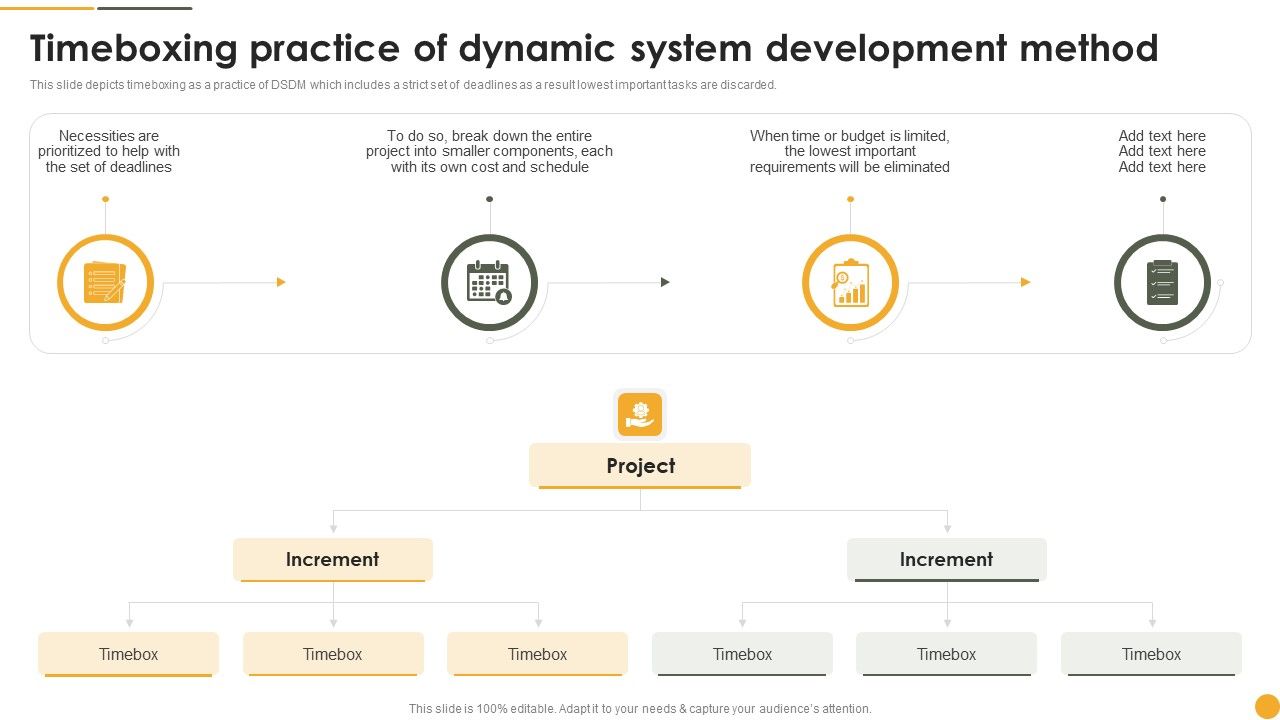Select the notepad and pencil icon
The image size is (1280, 720).
pyautogui.click(x=105, y=282)
